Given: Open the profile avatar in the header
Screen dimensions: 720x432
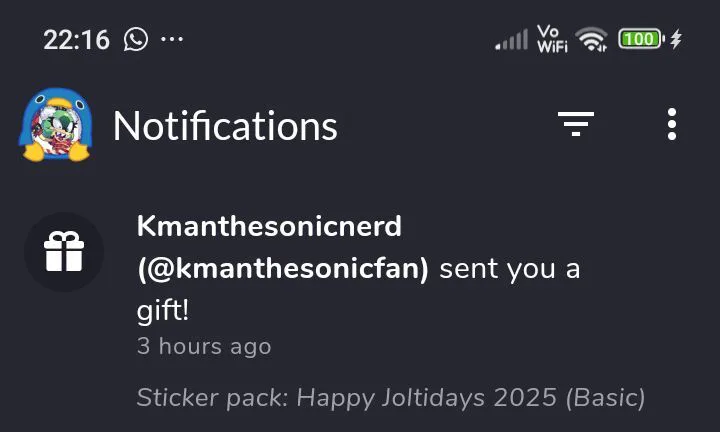Looking at the screenshot, I should (x=54, y=125).
